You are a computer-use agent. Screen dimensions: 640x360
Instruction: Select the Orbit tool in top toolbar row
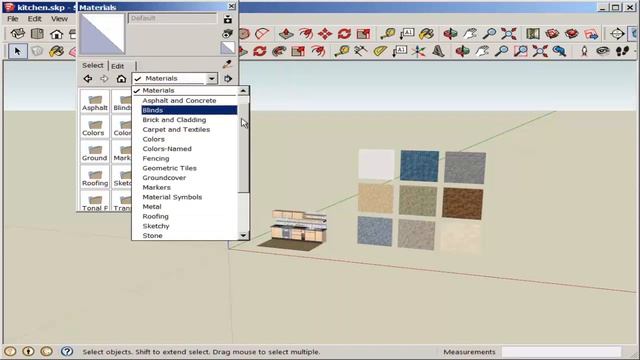450,33
